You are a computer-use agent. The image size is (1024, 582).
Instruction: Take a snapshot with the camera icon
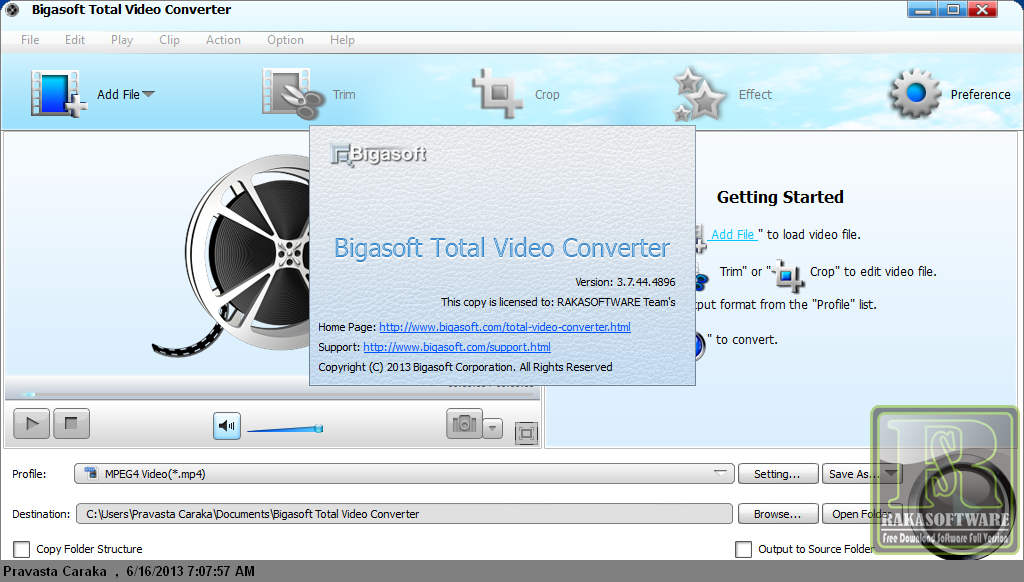point(464,425)
